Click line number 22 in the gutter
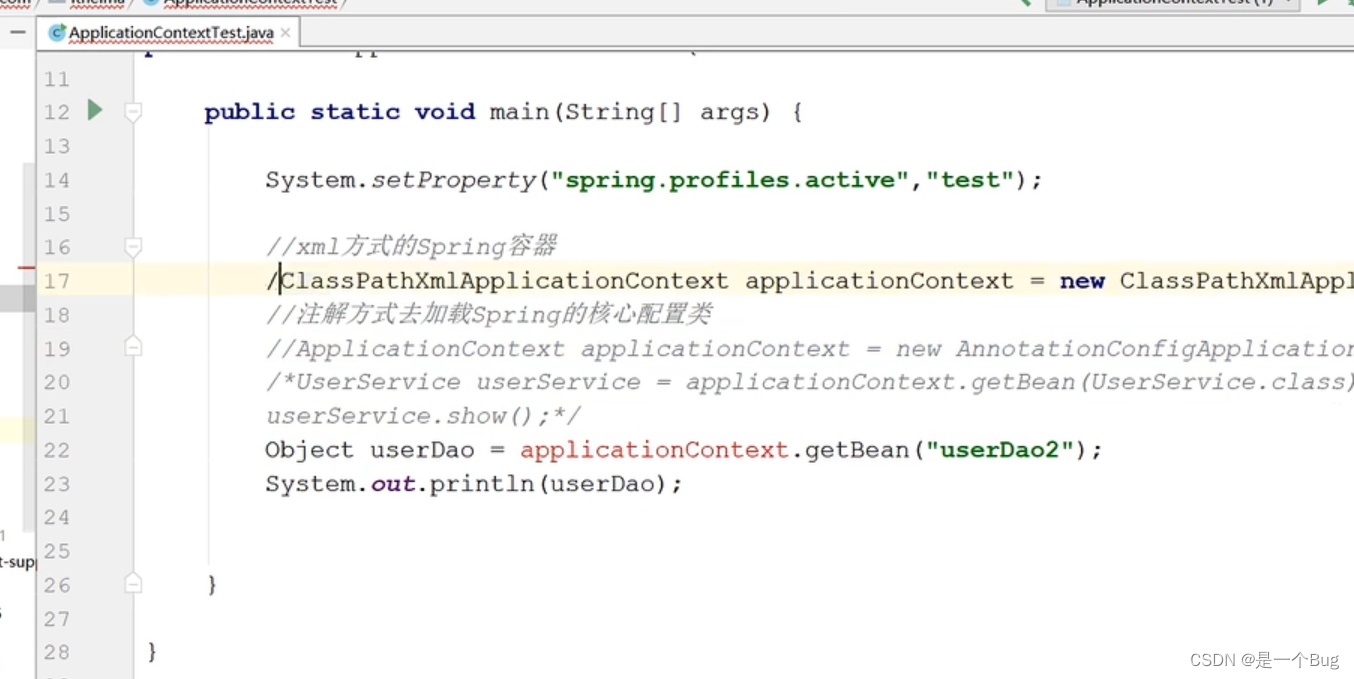 57,450
